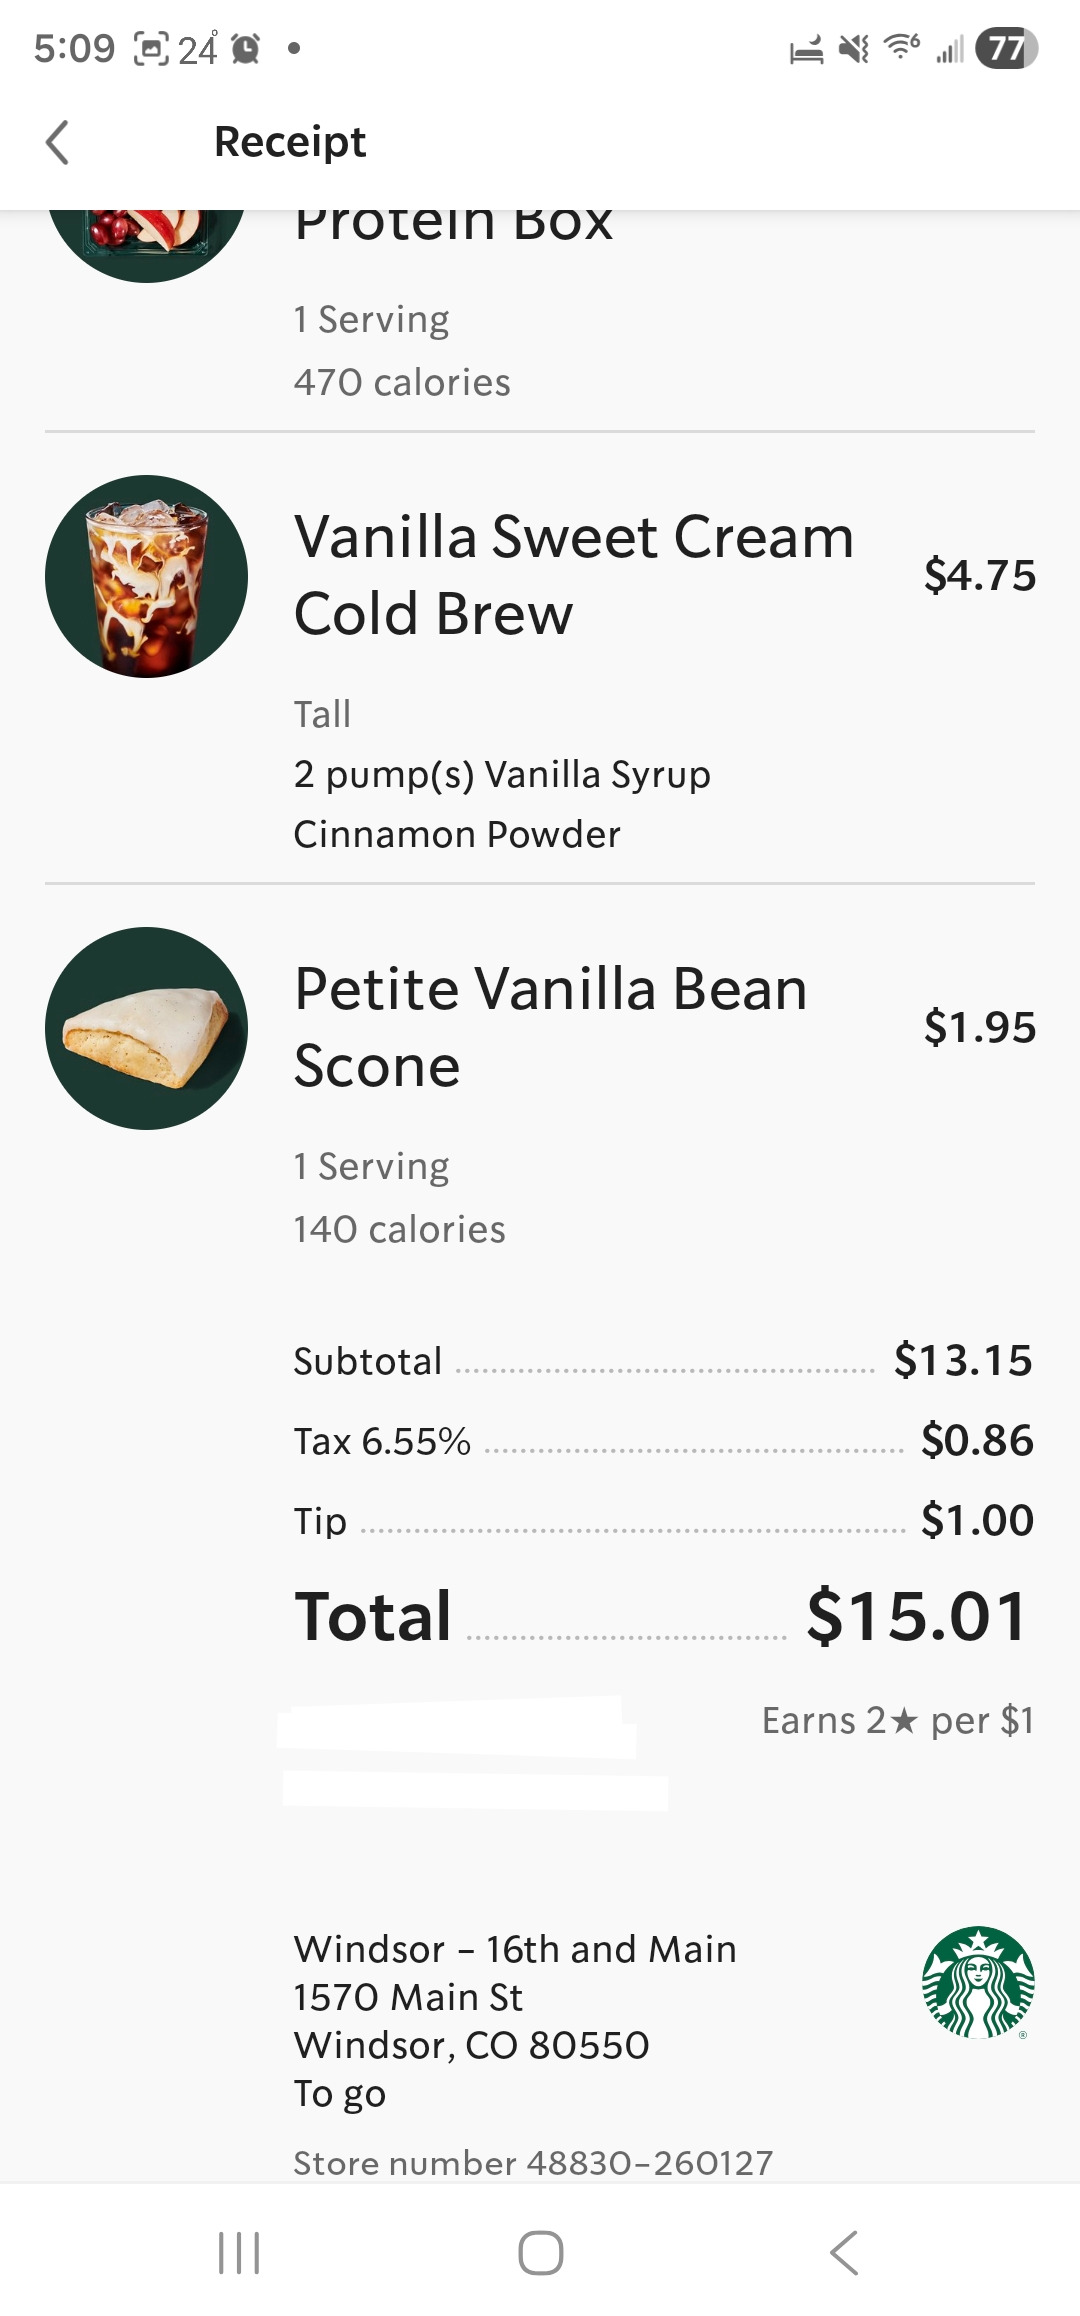Tap the alarm clock status icon
The image size is (1080, 2316).
pyautogui.click(x=245, y=48)
